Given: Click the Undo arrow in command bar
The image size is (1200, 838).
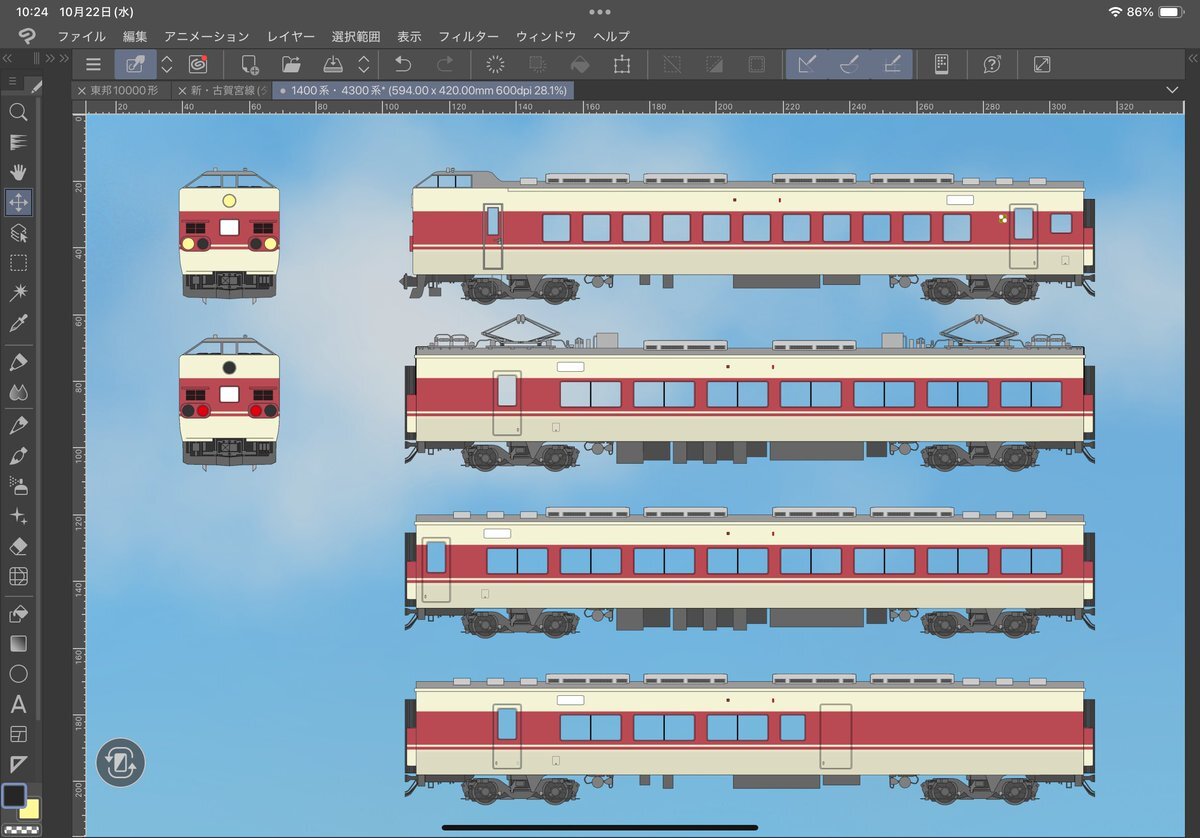Looking at the screenshot, I should [402, 65].
